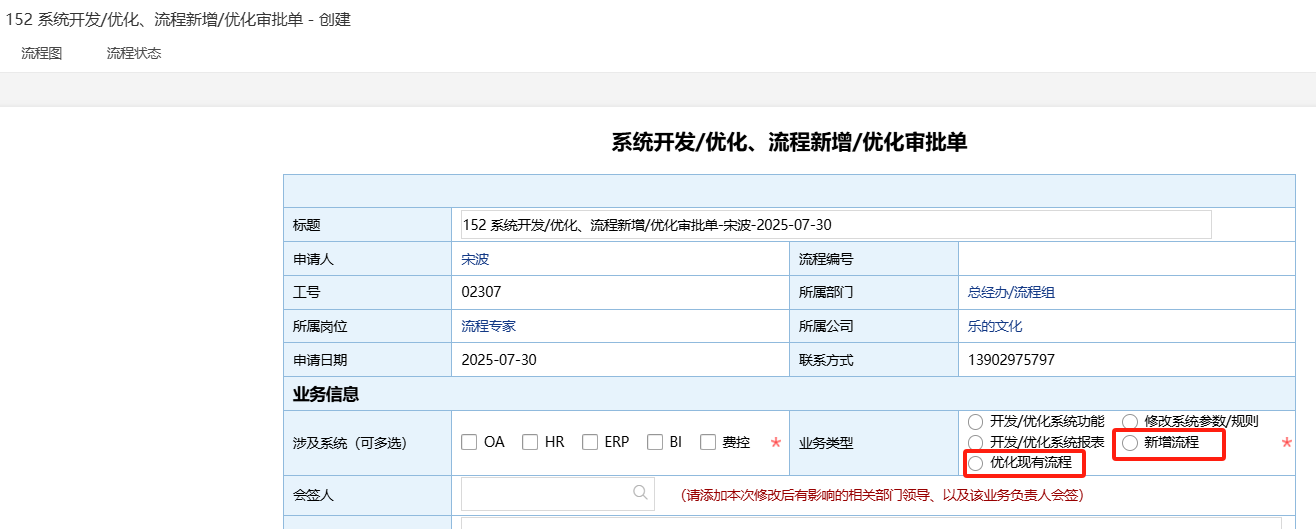Click the search icon in 会签人 field

pos(640,492)
